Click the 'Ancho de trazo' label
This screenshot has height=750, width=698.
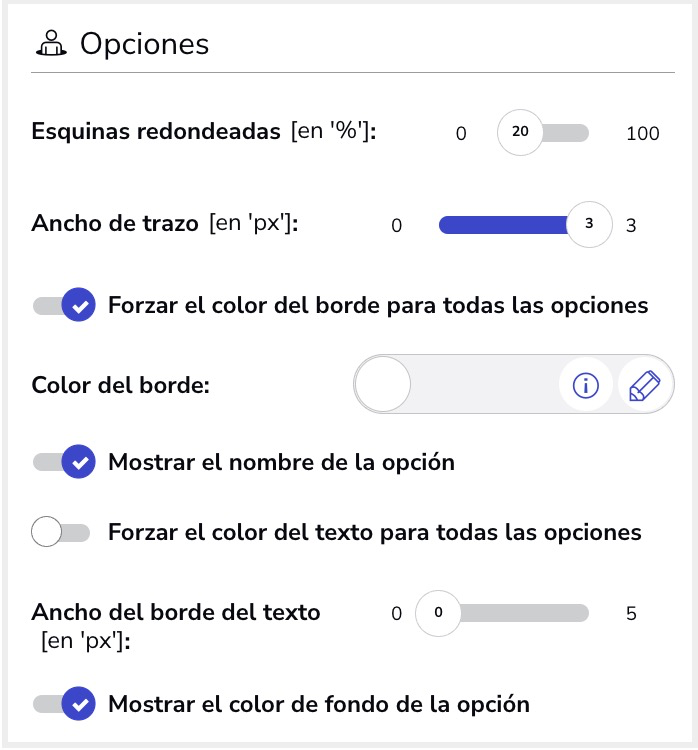[115, 224]
